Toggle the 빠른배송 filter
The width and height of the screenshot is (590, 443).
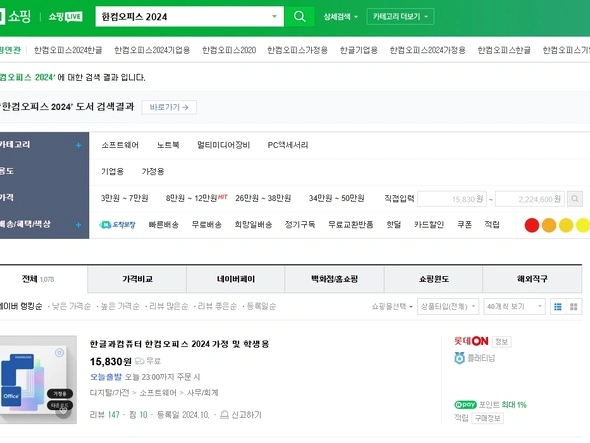coord(163,225)
